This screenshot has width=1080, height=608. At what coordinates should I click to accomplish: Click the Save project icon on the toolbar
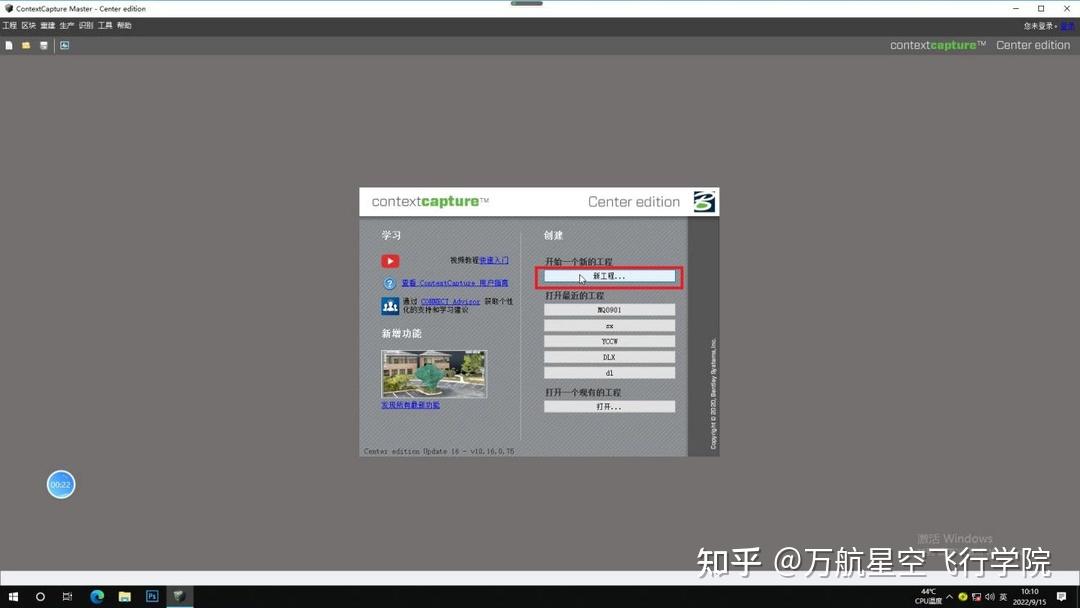point(43,45)
